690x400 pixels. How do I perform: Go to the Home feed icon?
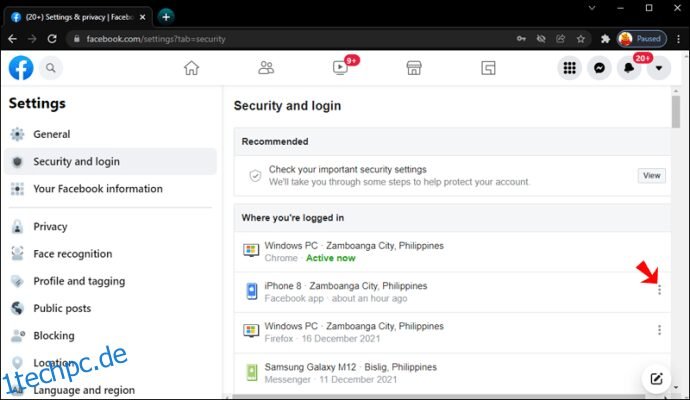point(191,68)
